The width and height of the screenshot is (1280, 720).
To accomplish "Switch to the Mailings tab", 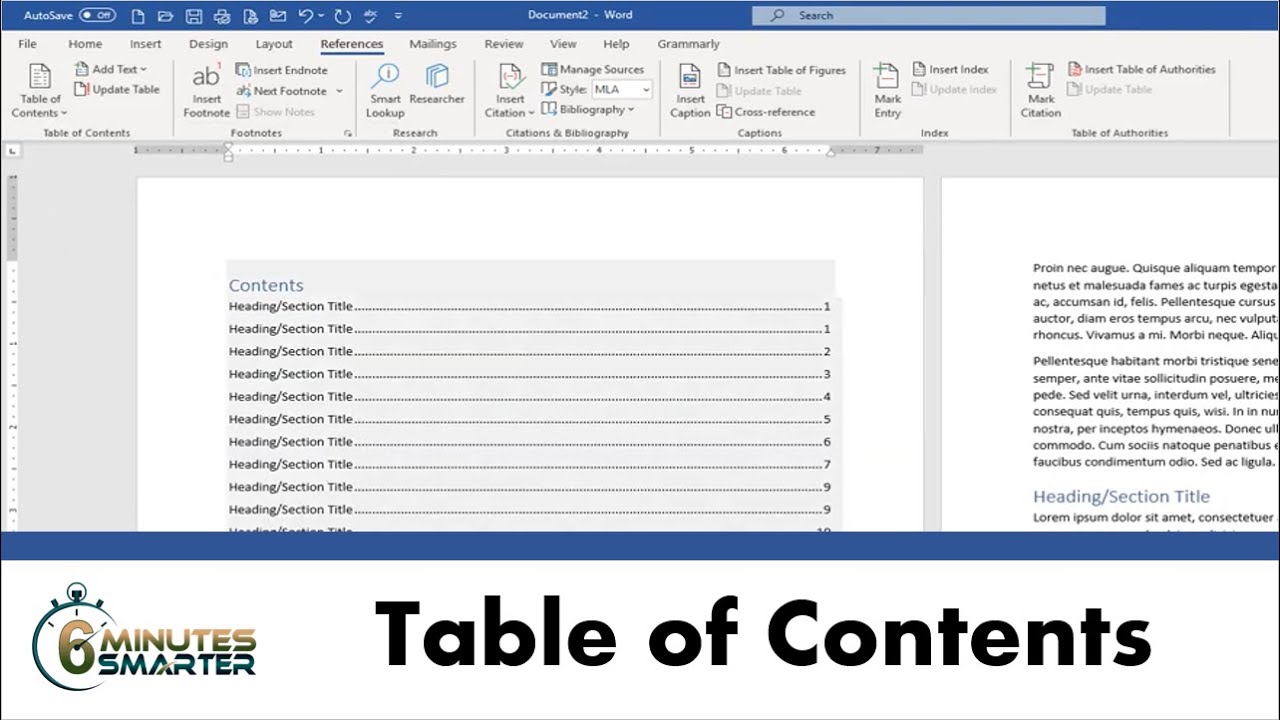I will (x=433, y=44).
